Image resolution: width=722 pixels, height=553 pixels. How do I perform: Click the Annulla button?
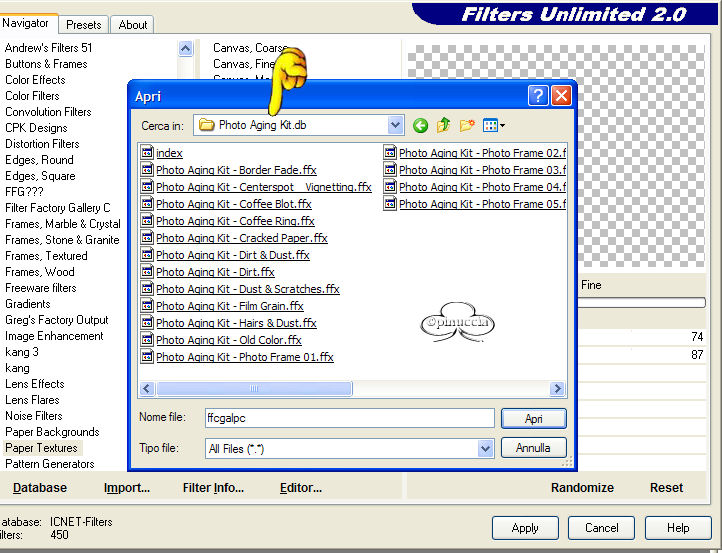[x=534, y=448]
